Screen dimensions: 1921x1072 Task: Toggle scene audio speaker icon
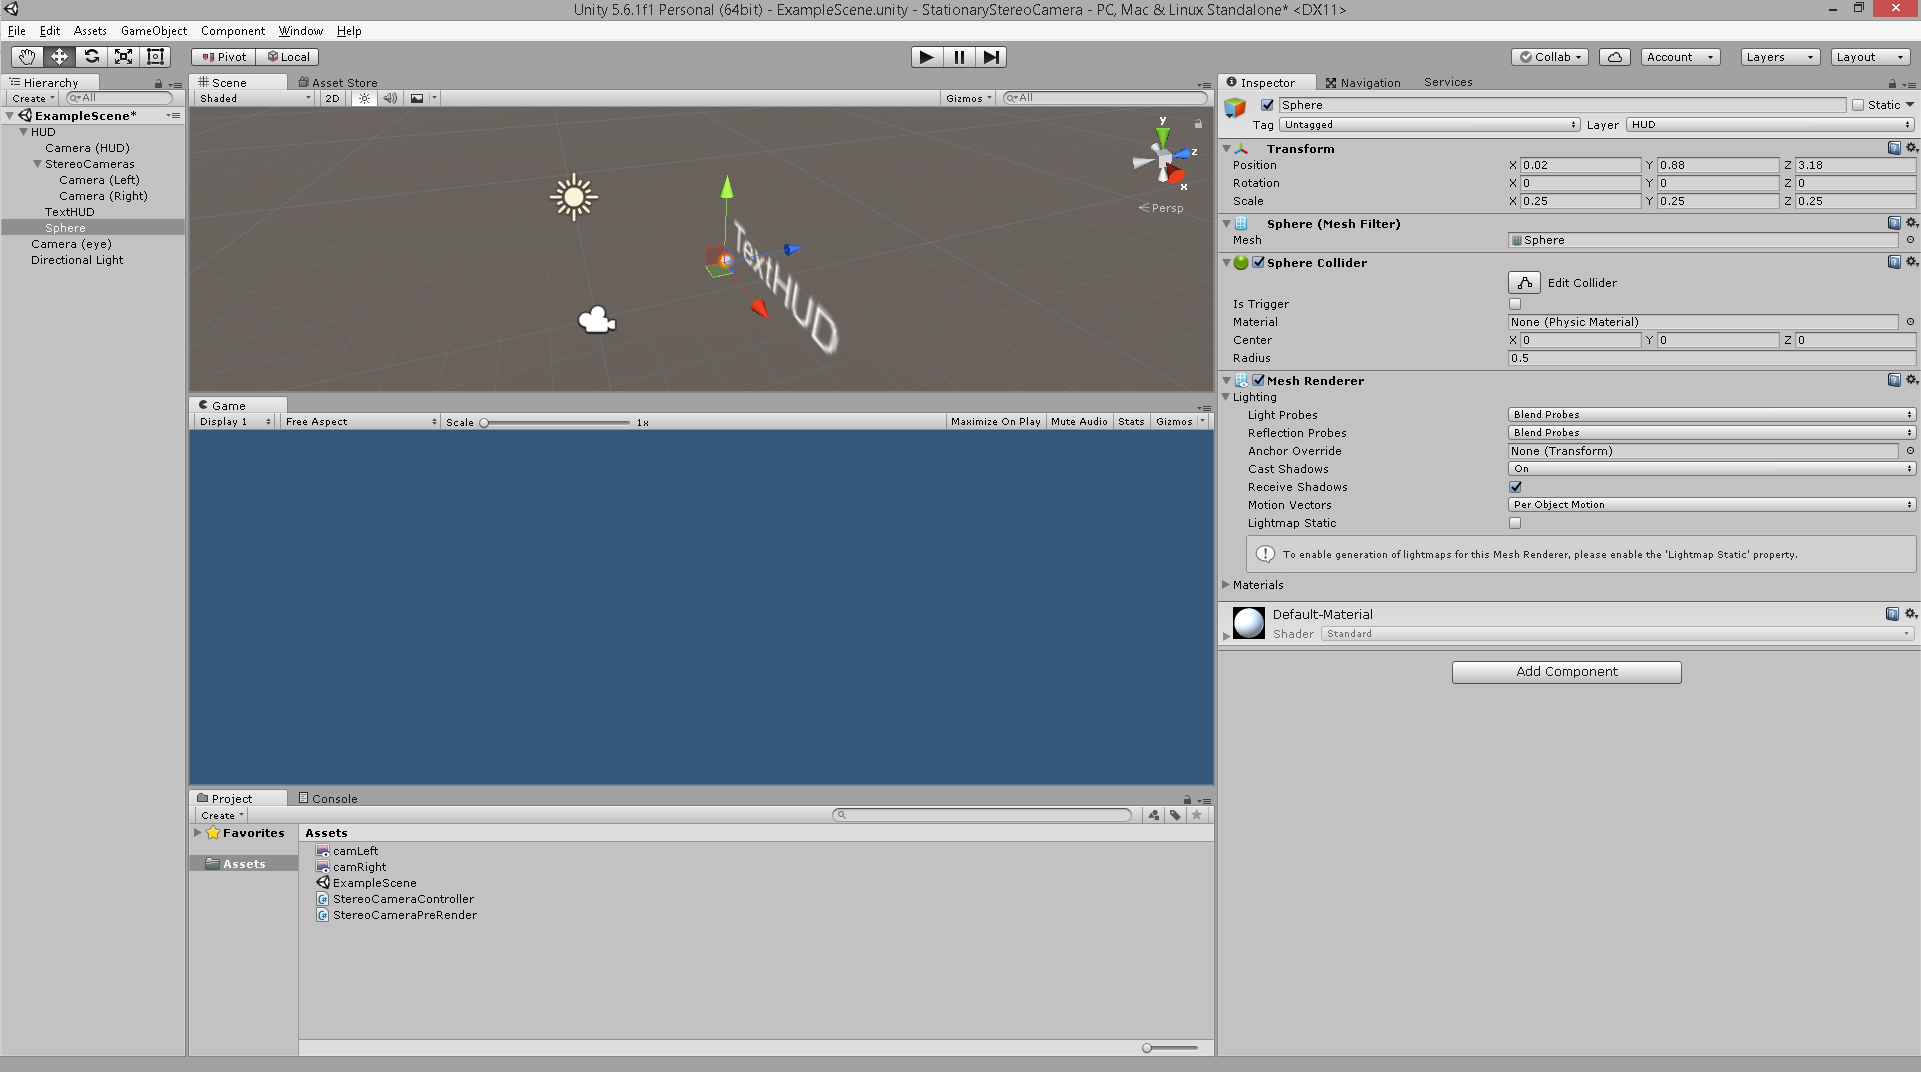point(390,98)
